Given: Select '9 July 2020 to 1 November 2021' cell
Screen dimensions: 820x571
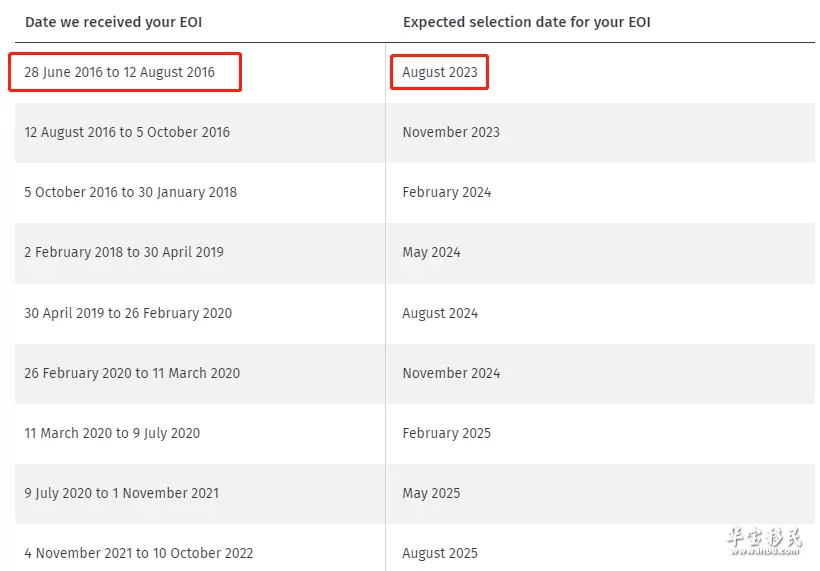Looking at the screenshot, I should click(x=121, y=494).
